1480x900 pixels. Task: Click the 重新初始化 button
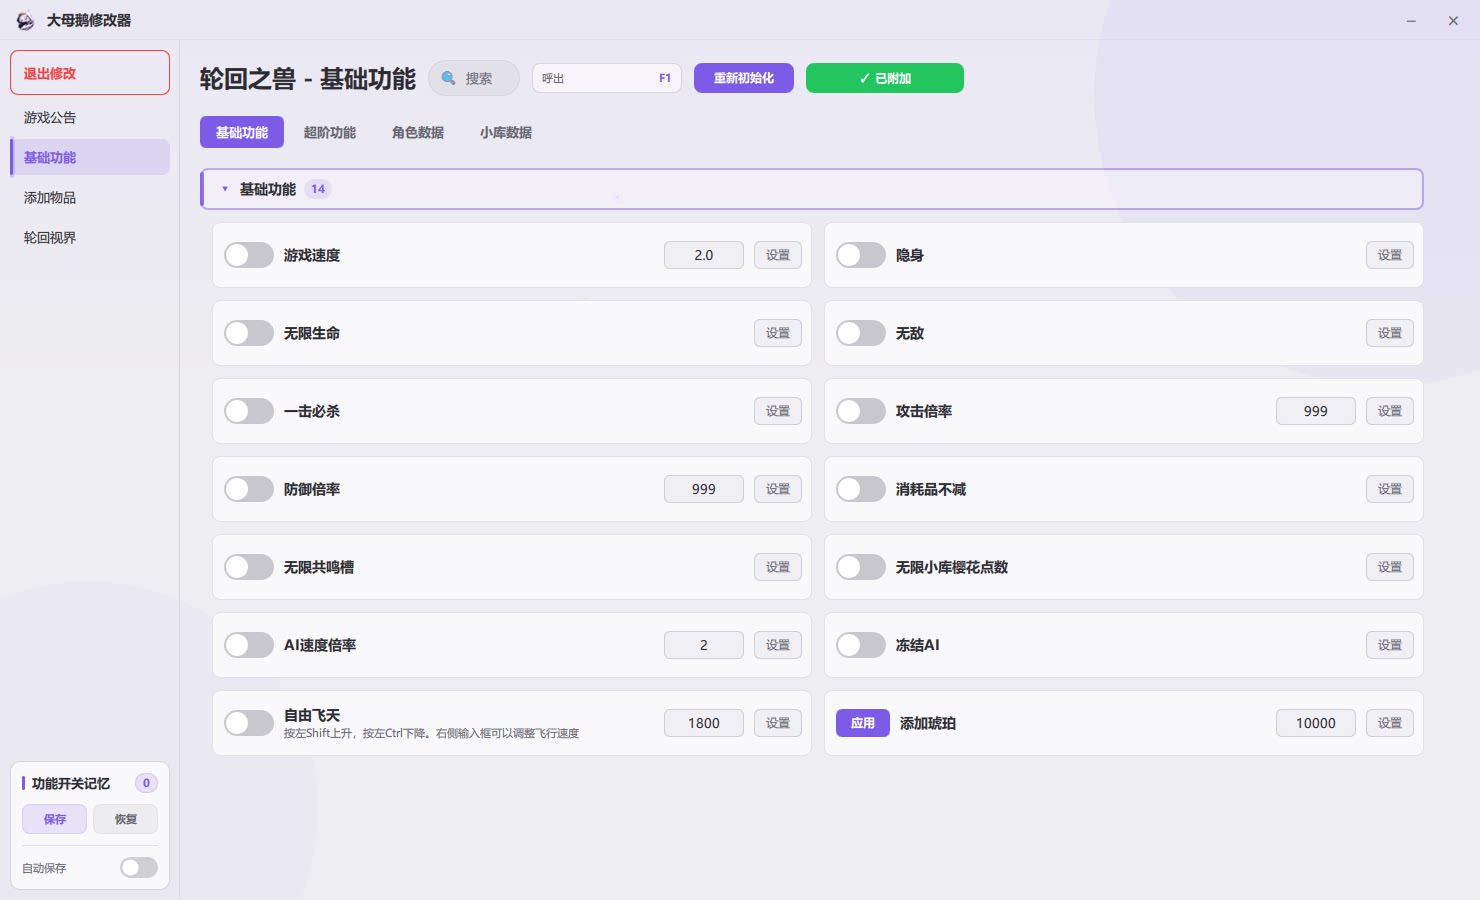point(744,78)
